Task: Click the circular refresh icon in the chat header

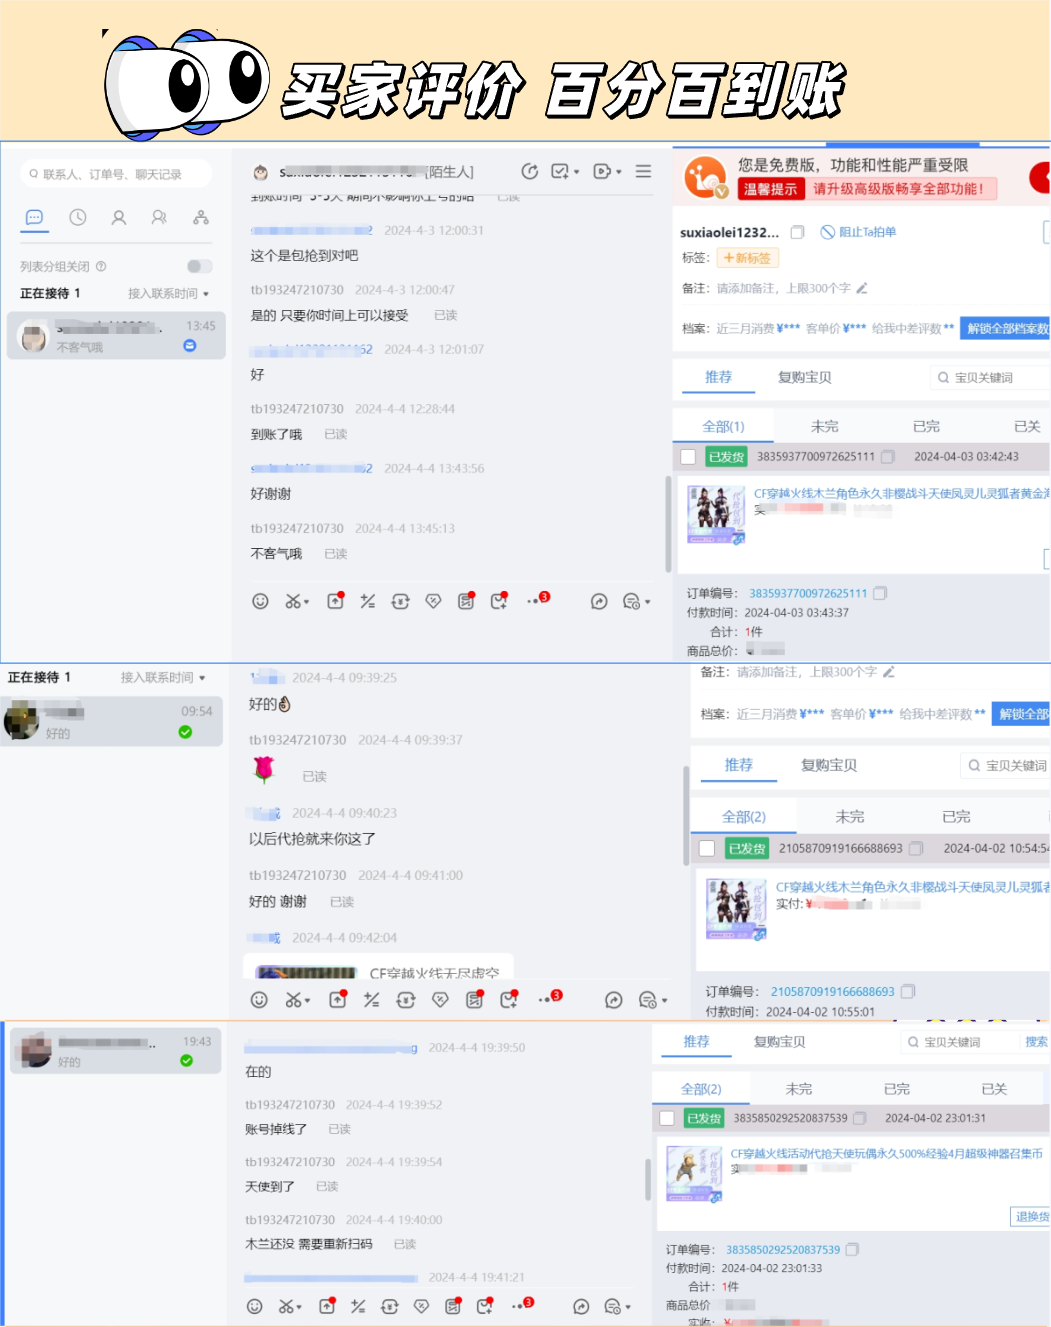Action: click(530, 171)
